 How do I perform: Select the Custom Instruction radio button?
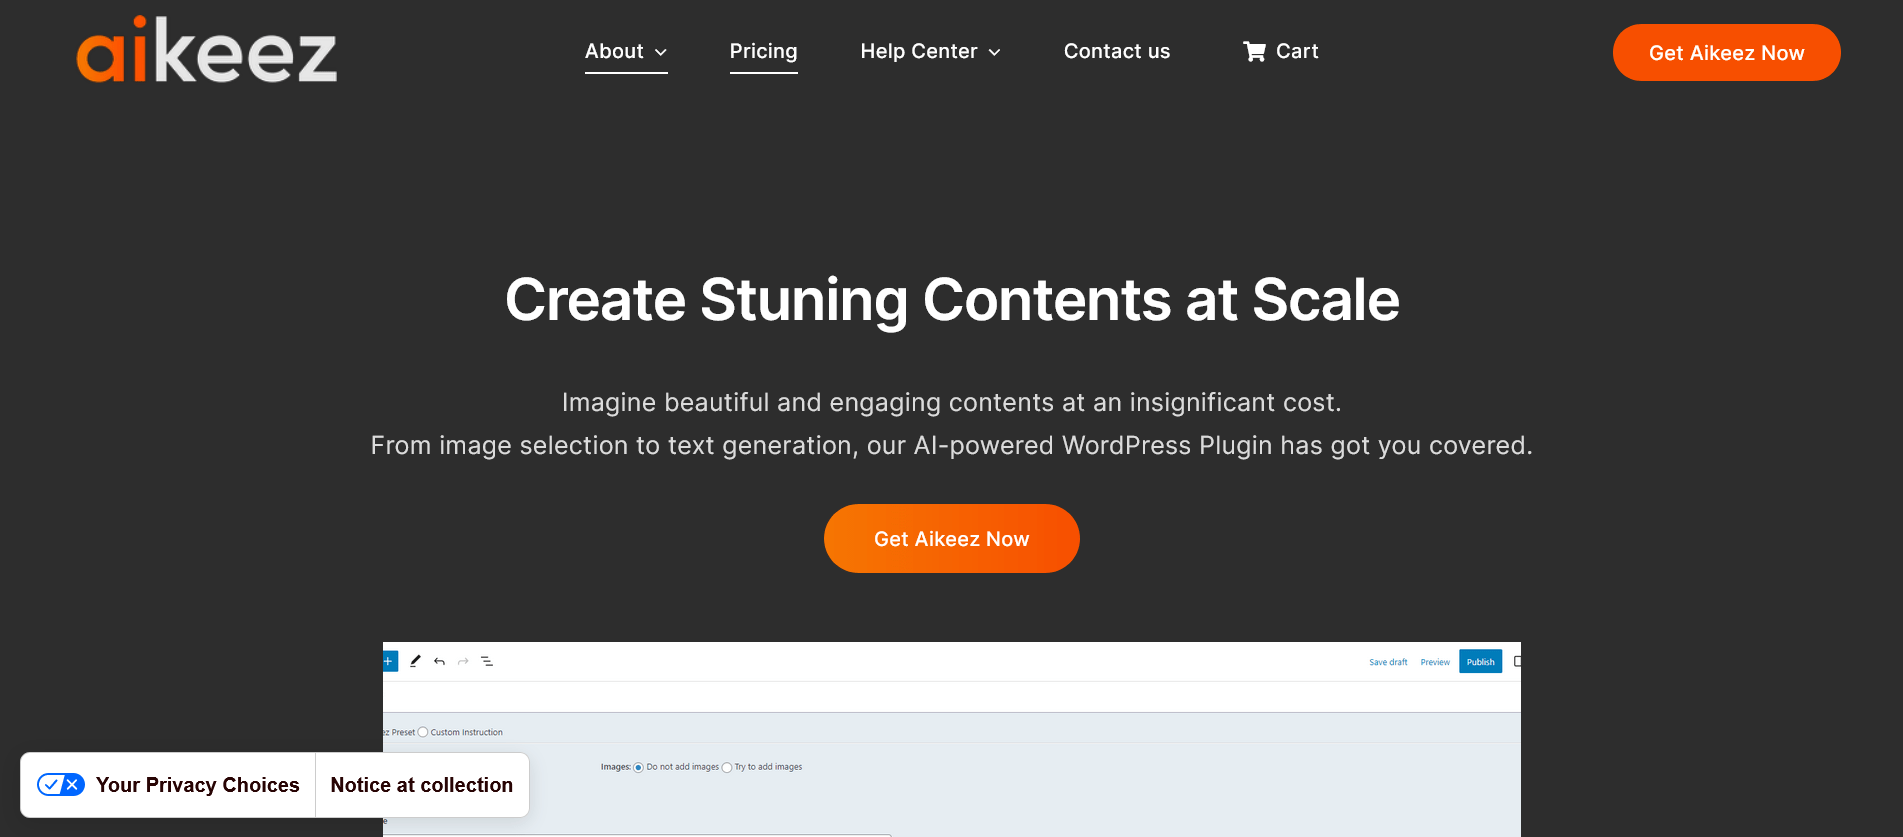pos(423,732)
